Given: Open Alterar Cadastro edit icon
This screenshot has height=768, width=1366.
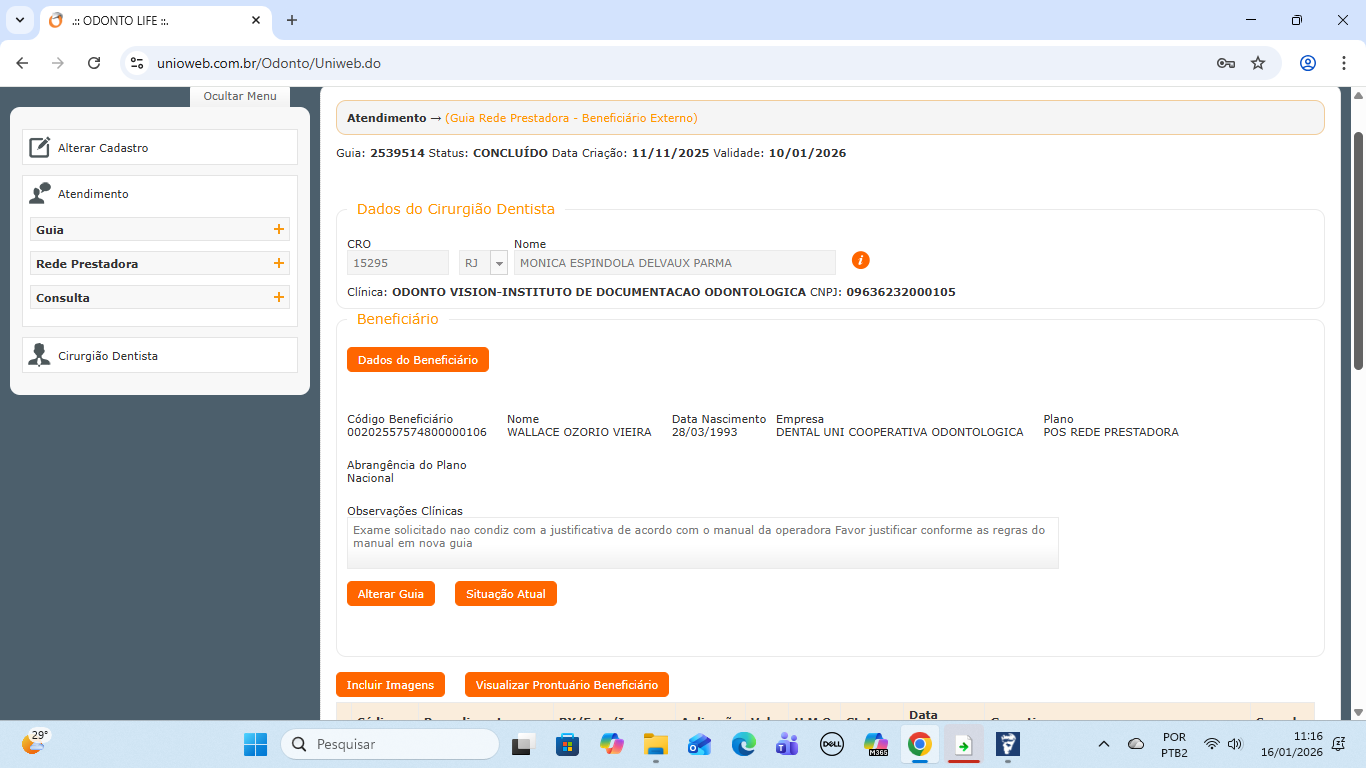Looking at the screenshot, I should click(x=39, y=148).
